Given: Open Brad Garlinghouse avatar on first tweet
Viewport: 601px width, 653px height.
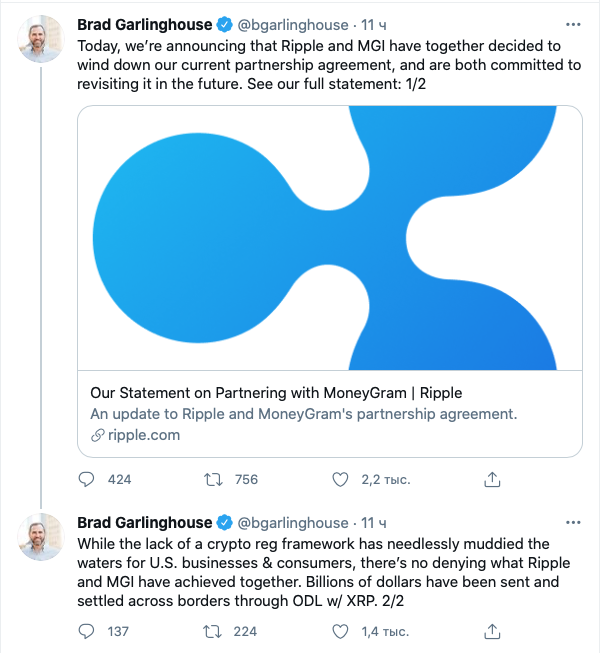Looking at the screenshot, I should pyautogui.click(x=41, y=38).
